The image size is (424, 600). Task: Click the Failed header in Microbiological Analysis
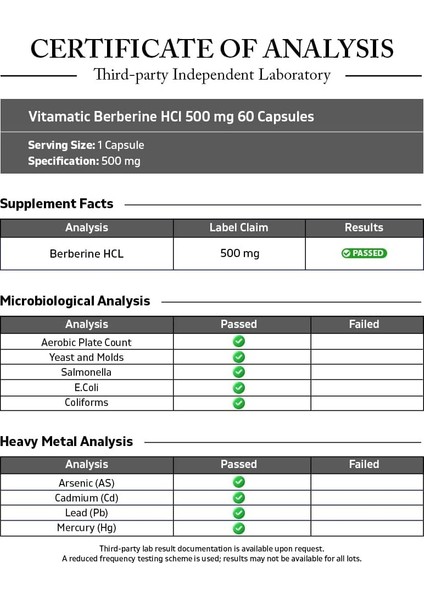(364, 324)
